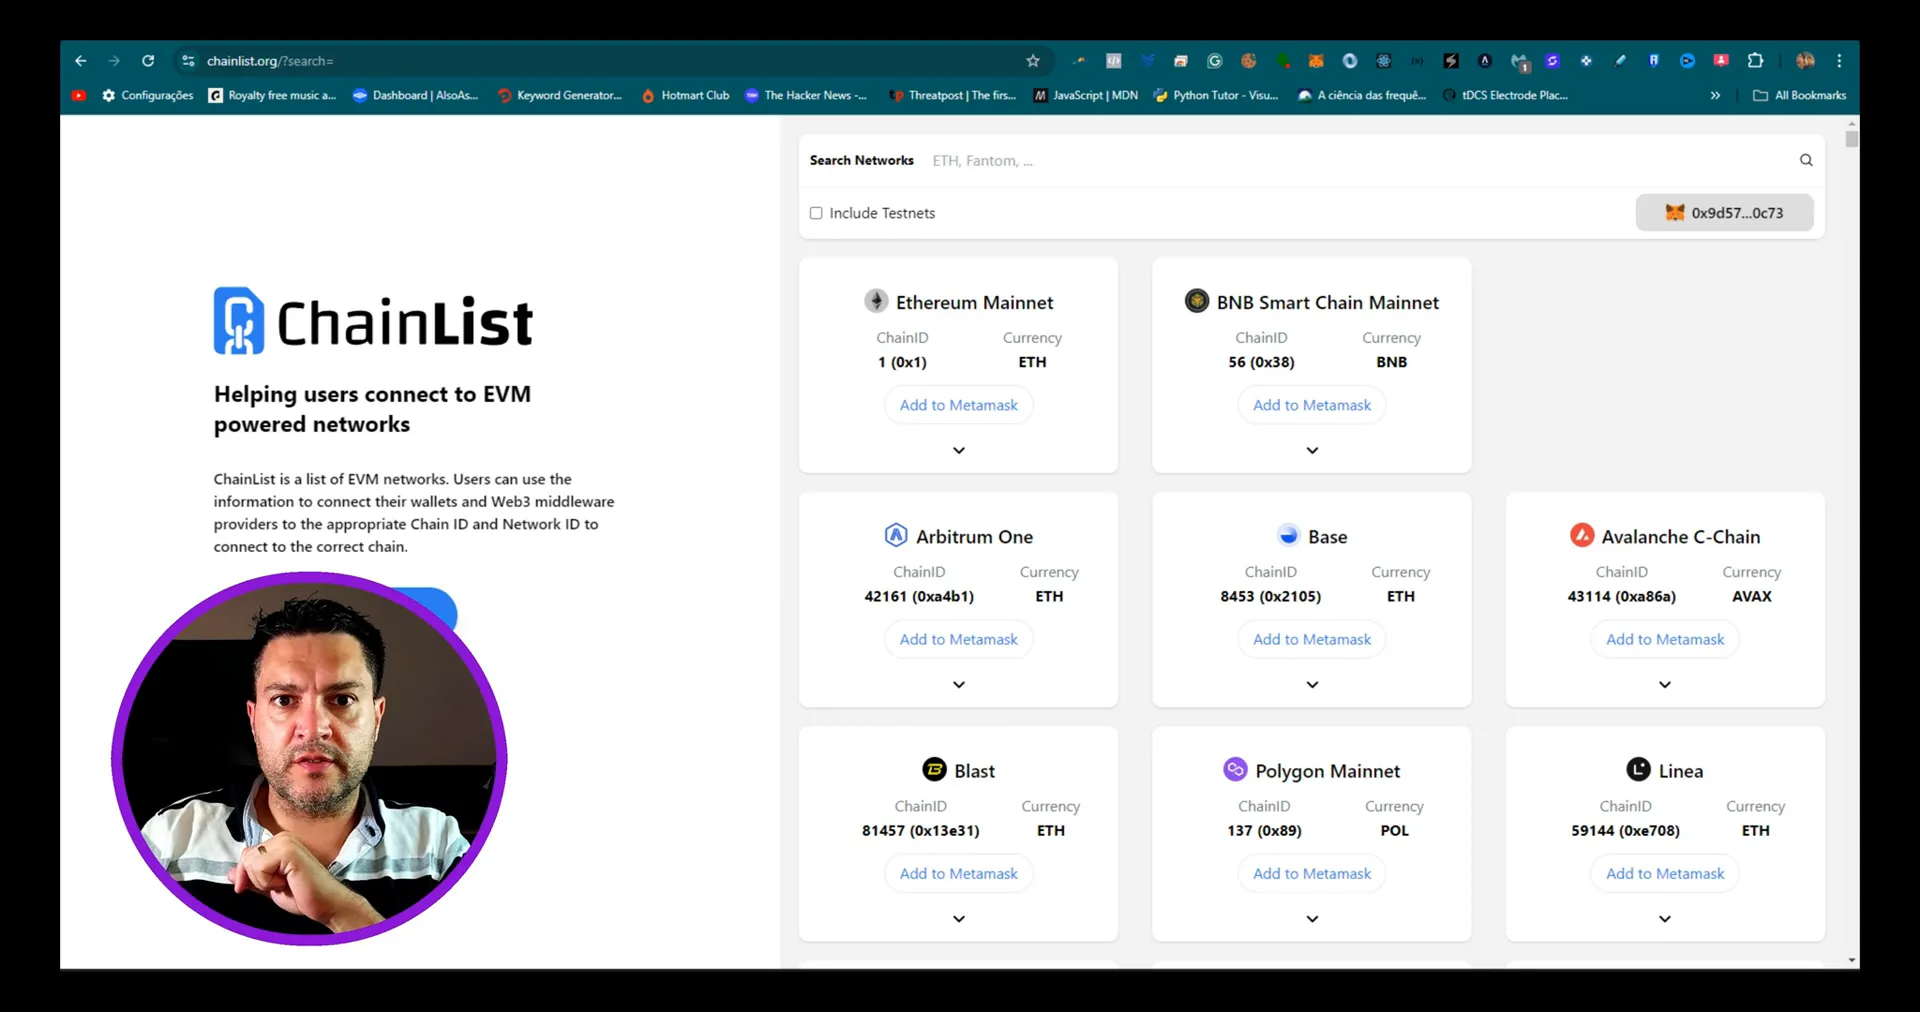Open the Royalty free music bookmark
Image resolution: width=1920 pixels, height=1012 pixels.
(272, 96)
